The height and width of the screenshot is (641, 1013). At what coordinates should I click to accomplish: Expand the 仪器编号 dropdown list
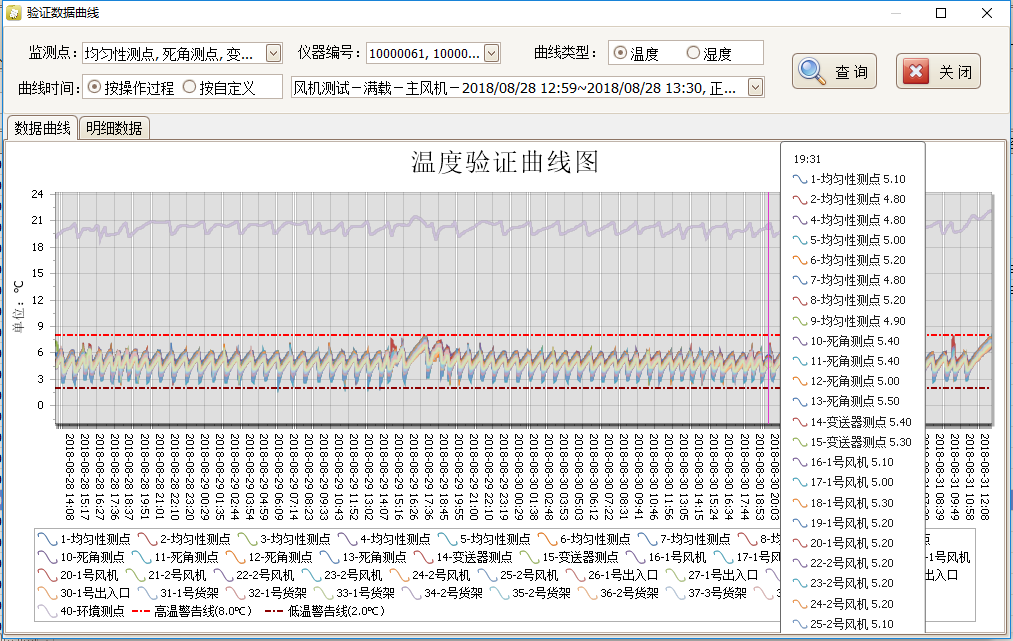pyautogui.click(x=492, y=53)
